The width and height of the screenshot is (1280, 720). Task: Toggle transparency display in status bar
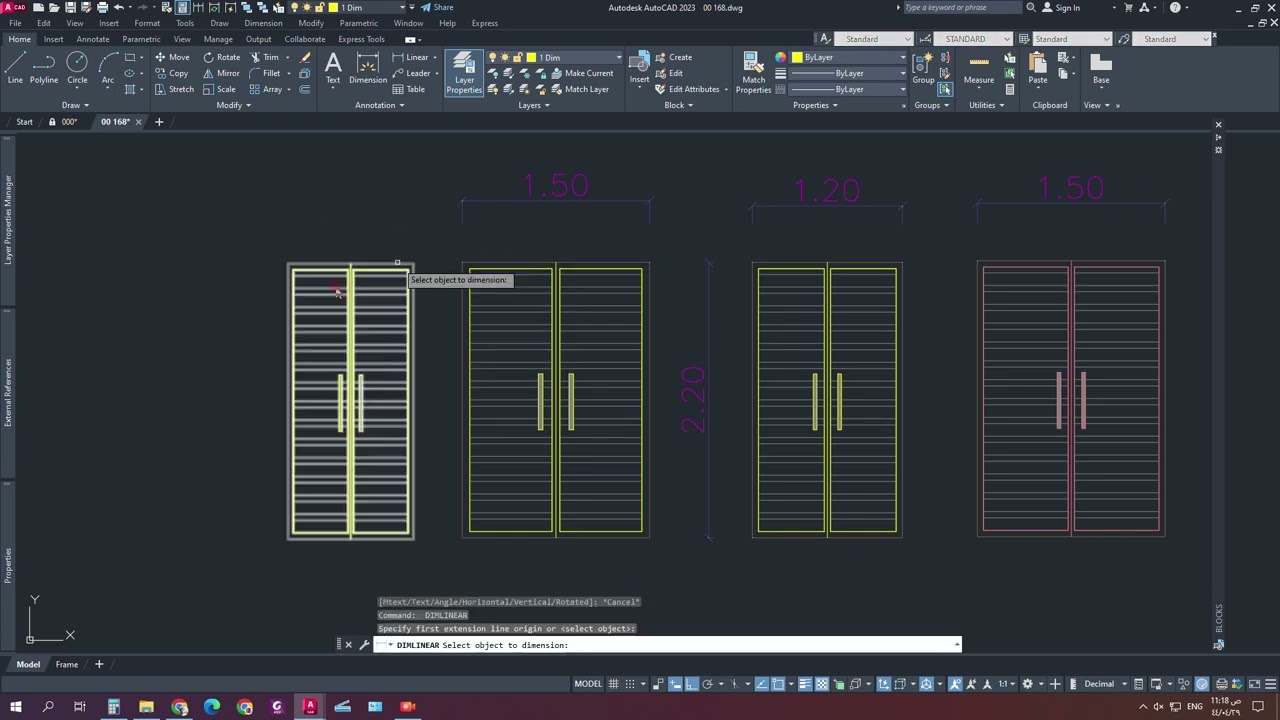[822, 684]
